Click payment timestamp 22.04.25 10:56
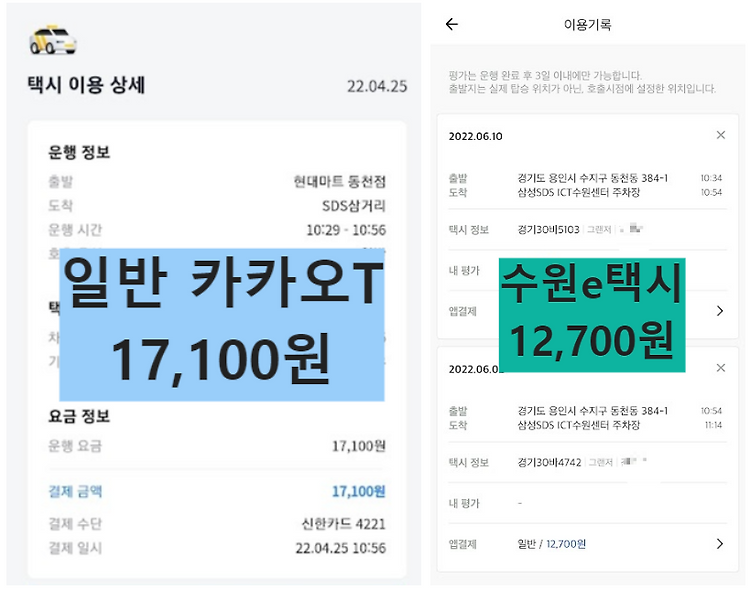Screen dimensions: 750x589 coord(341,548)
